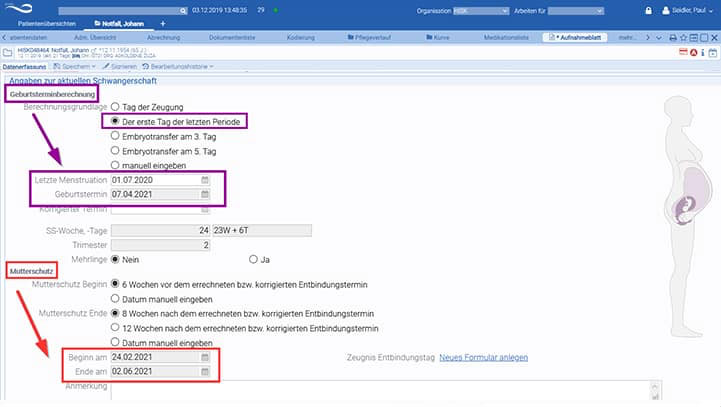
Task: Click the blue info icon
Action: coord(703,53)
